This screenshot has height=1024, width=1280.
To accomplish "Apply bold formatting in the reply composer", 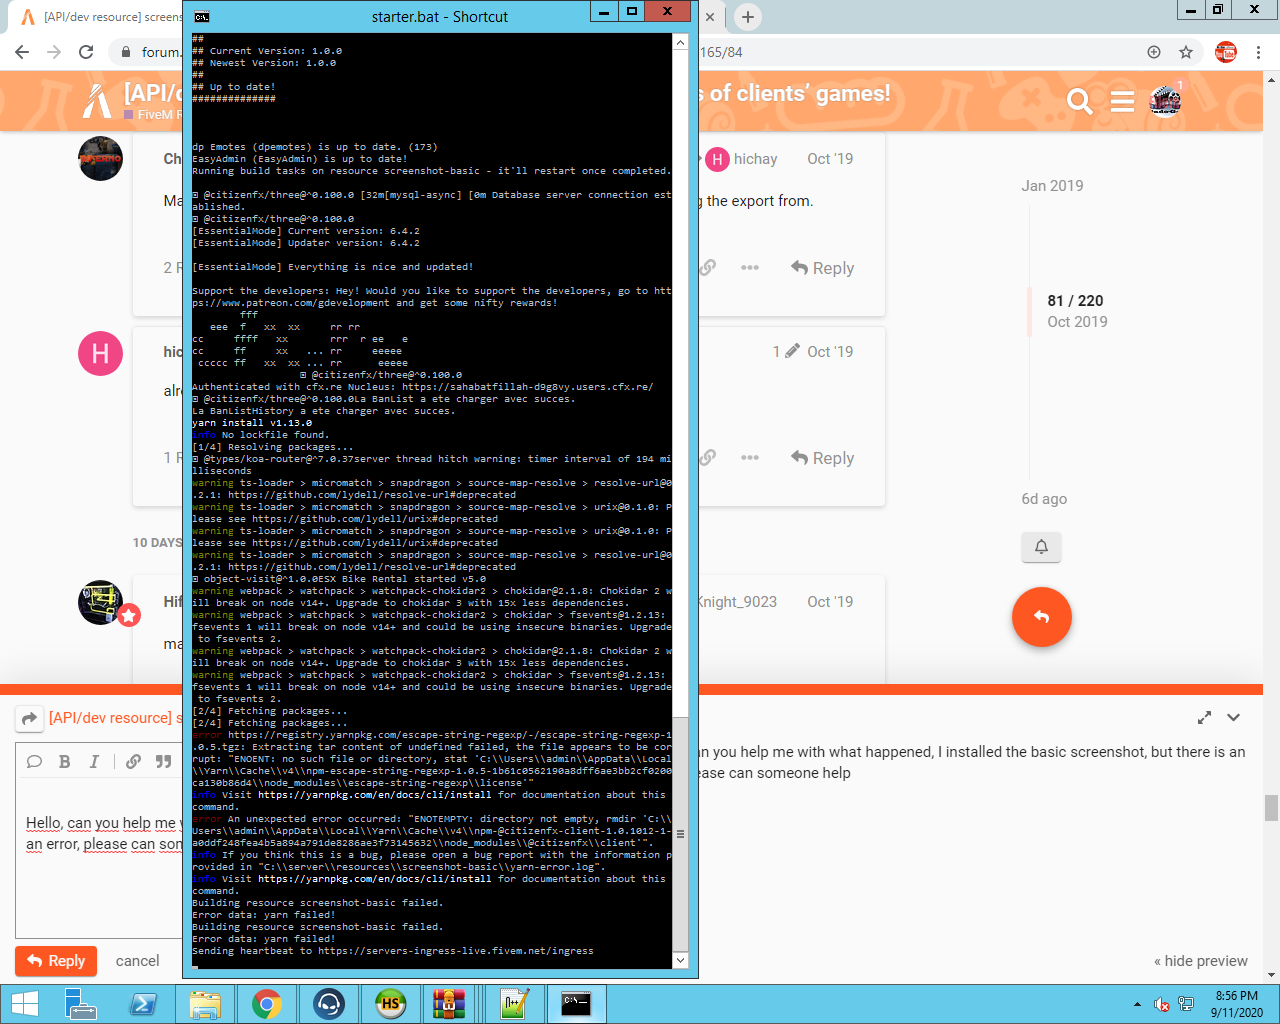I will pyautogui.click(x=64, y=761).
